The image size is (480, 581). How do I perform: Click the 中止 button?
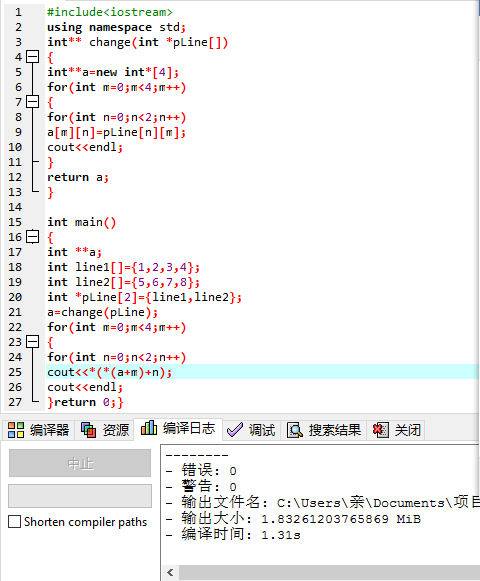point(80,463)
